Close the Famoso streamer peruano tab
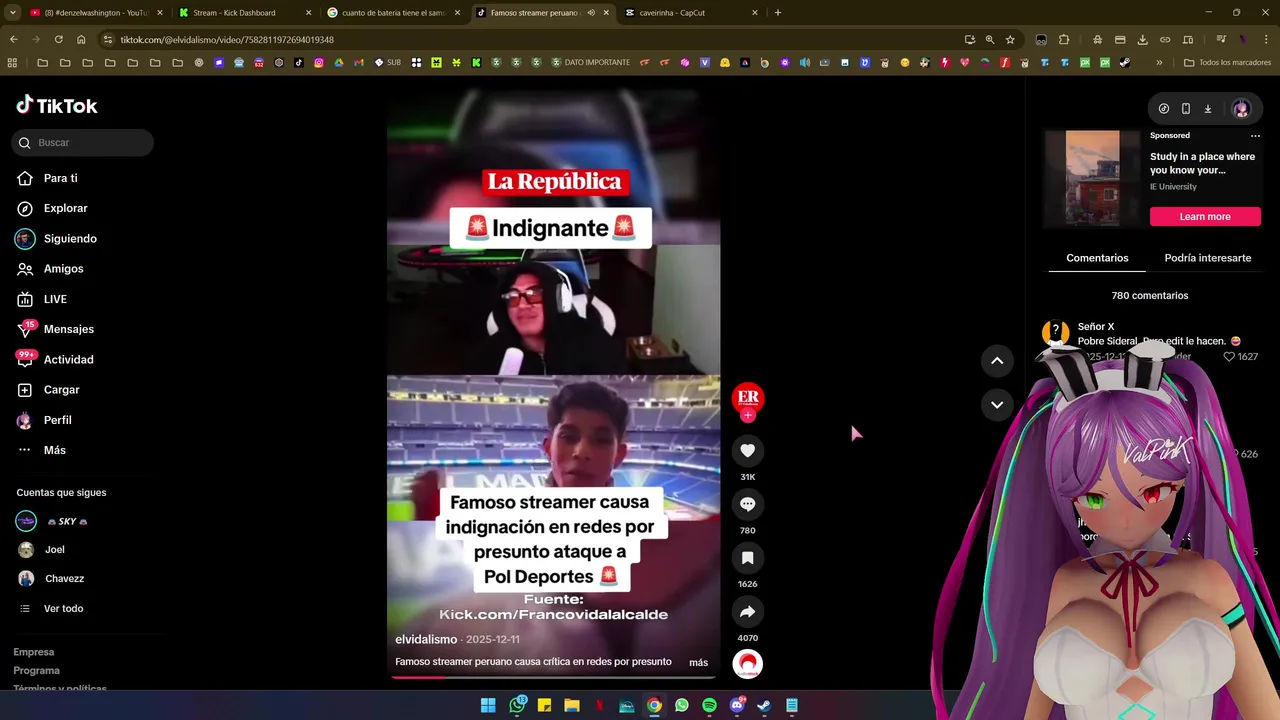 [x=606, y=13]
